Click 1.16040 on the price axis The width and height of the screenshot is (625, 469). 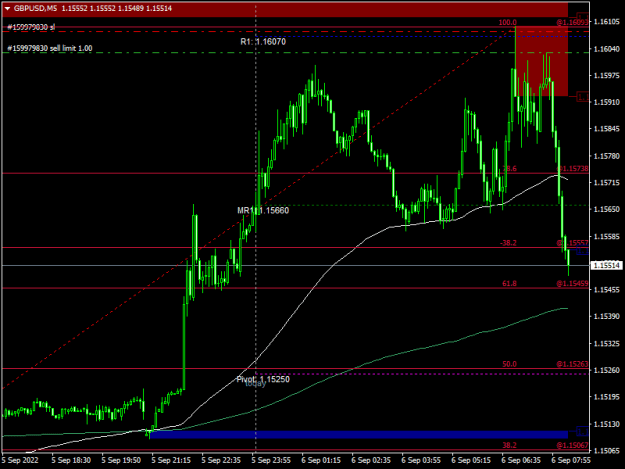(607, 49)
